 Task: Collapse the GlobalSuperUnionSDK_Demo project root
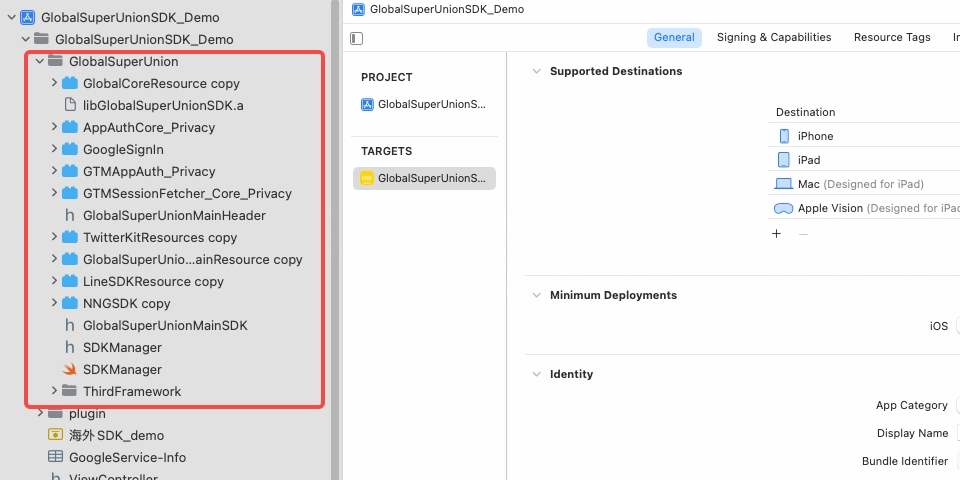tap(11, 17)
